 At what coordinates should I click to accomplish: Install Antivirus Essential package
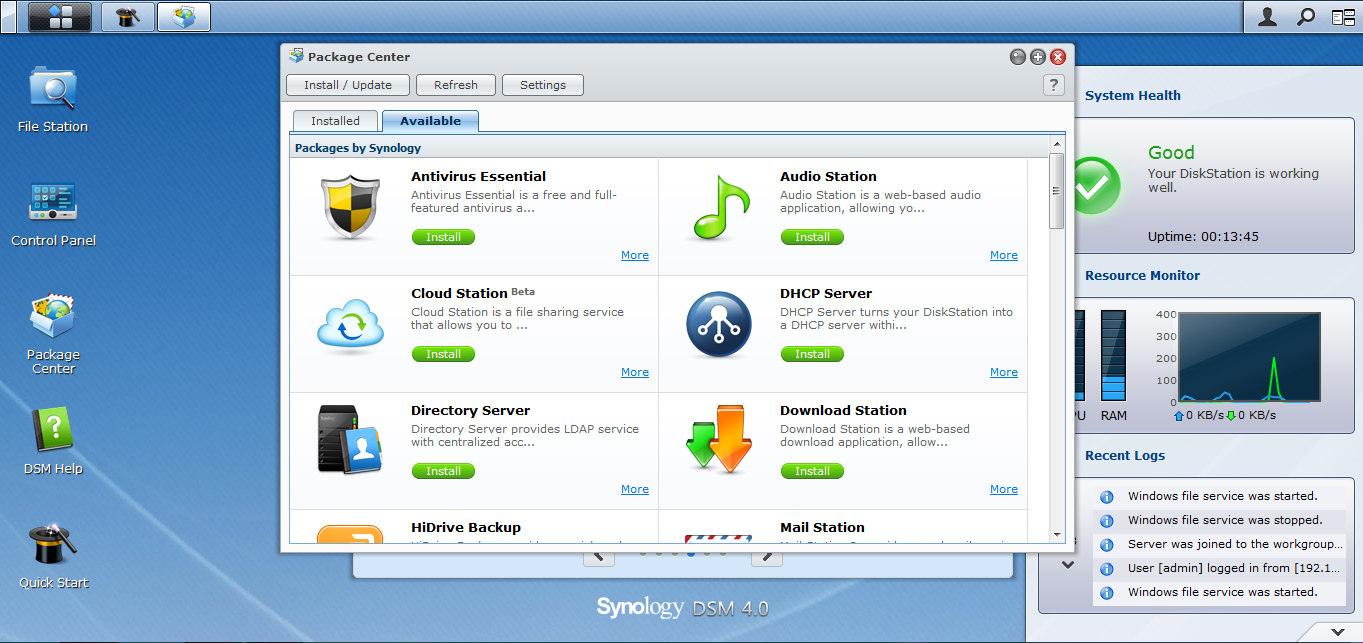443,237
